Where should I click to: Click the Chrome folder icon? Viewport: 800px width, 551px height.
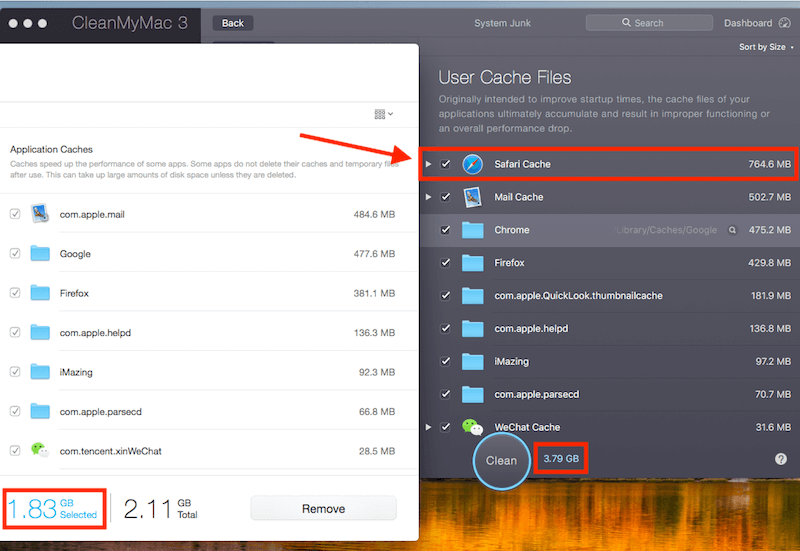click(472, 230)
